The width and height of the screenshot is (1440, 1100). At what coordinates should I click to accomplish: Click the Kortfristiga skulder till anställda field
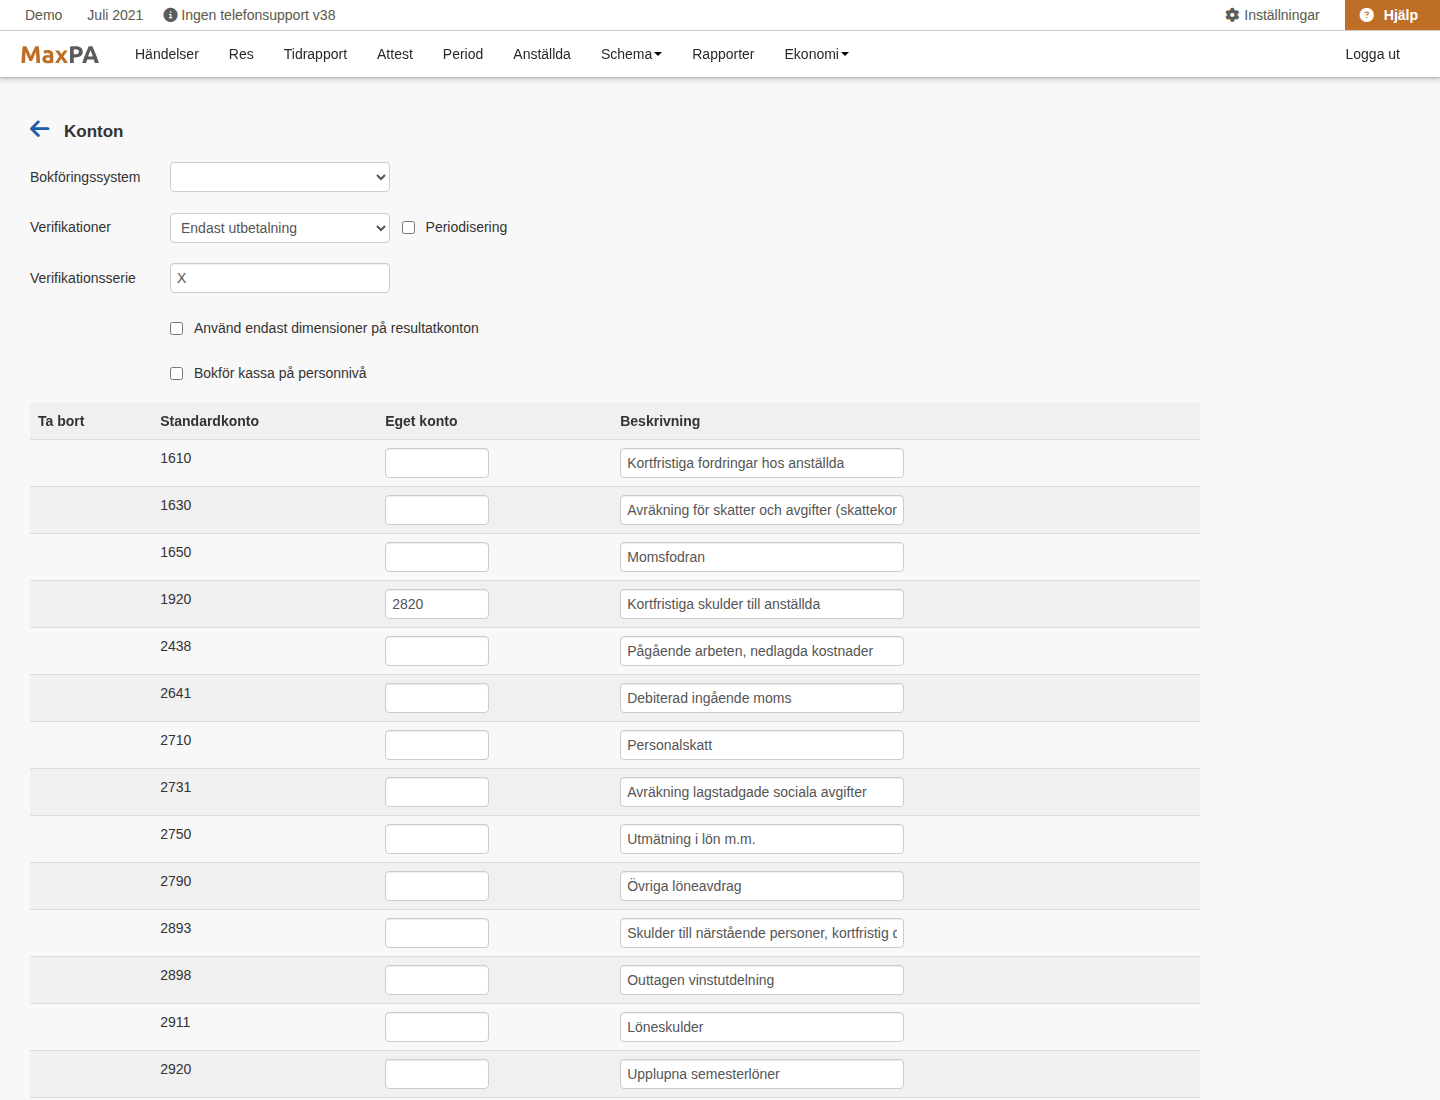click(x=762, y=604)
